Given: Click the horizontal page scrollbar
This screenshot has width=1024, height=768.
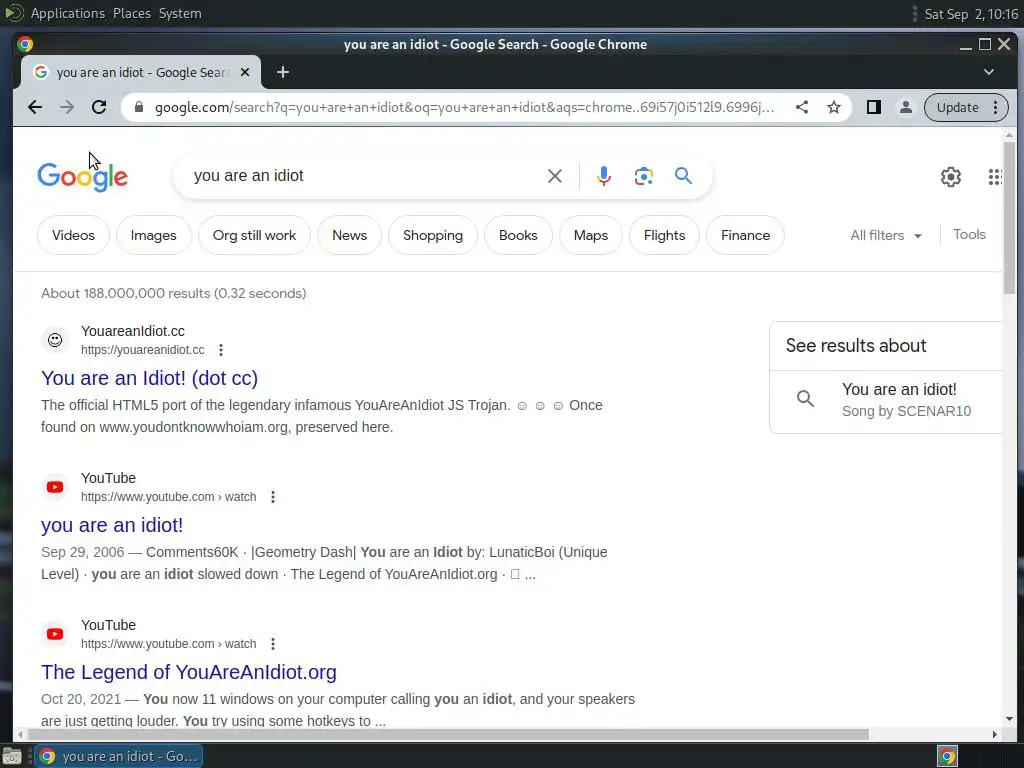Looking at the screenshot, I should click(447, 735).
